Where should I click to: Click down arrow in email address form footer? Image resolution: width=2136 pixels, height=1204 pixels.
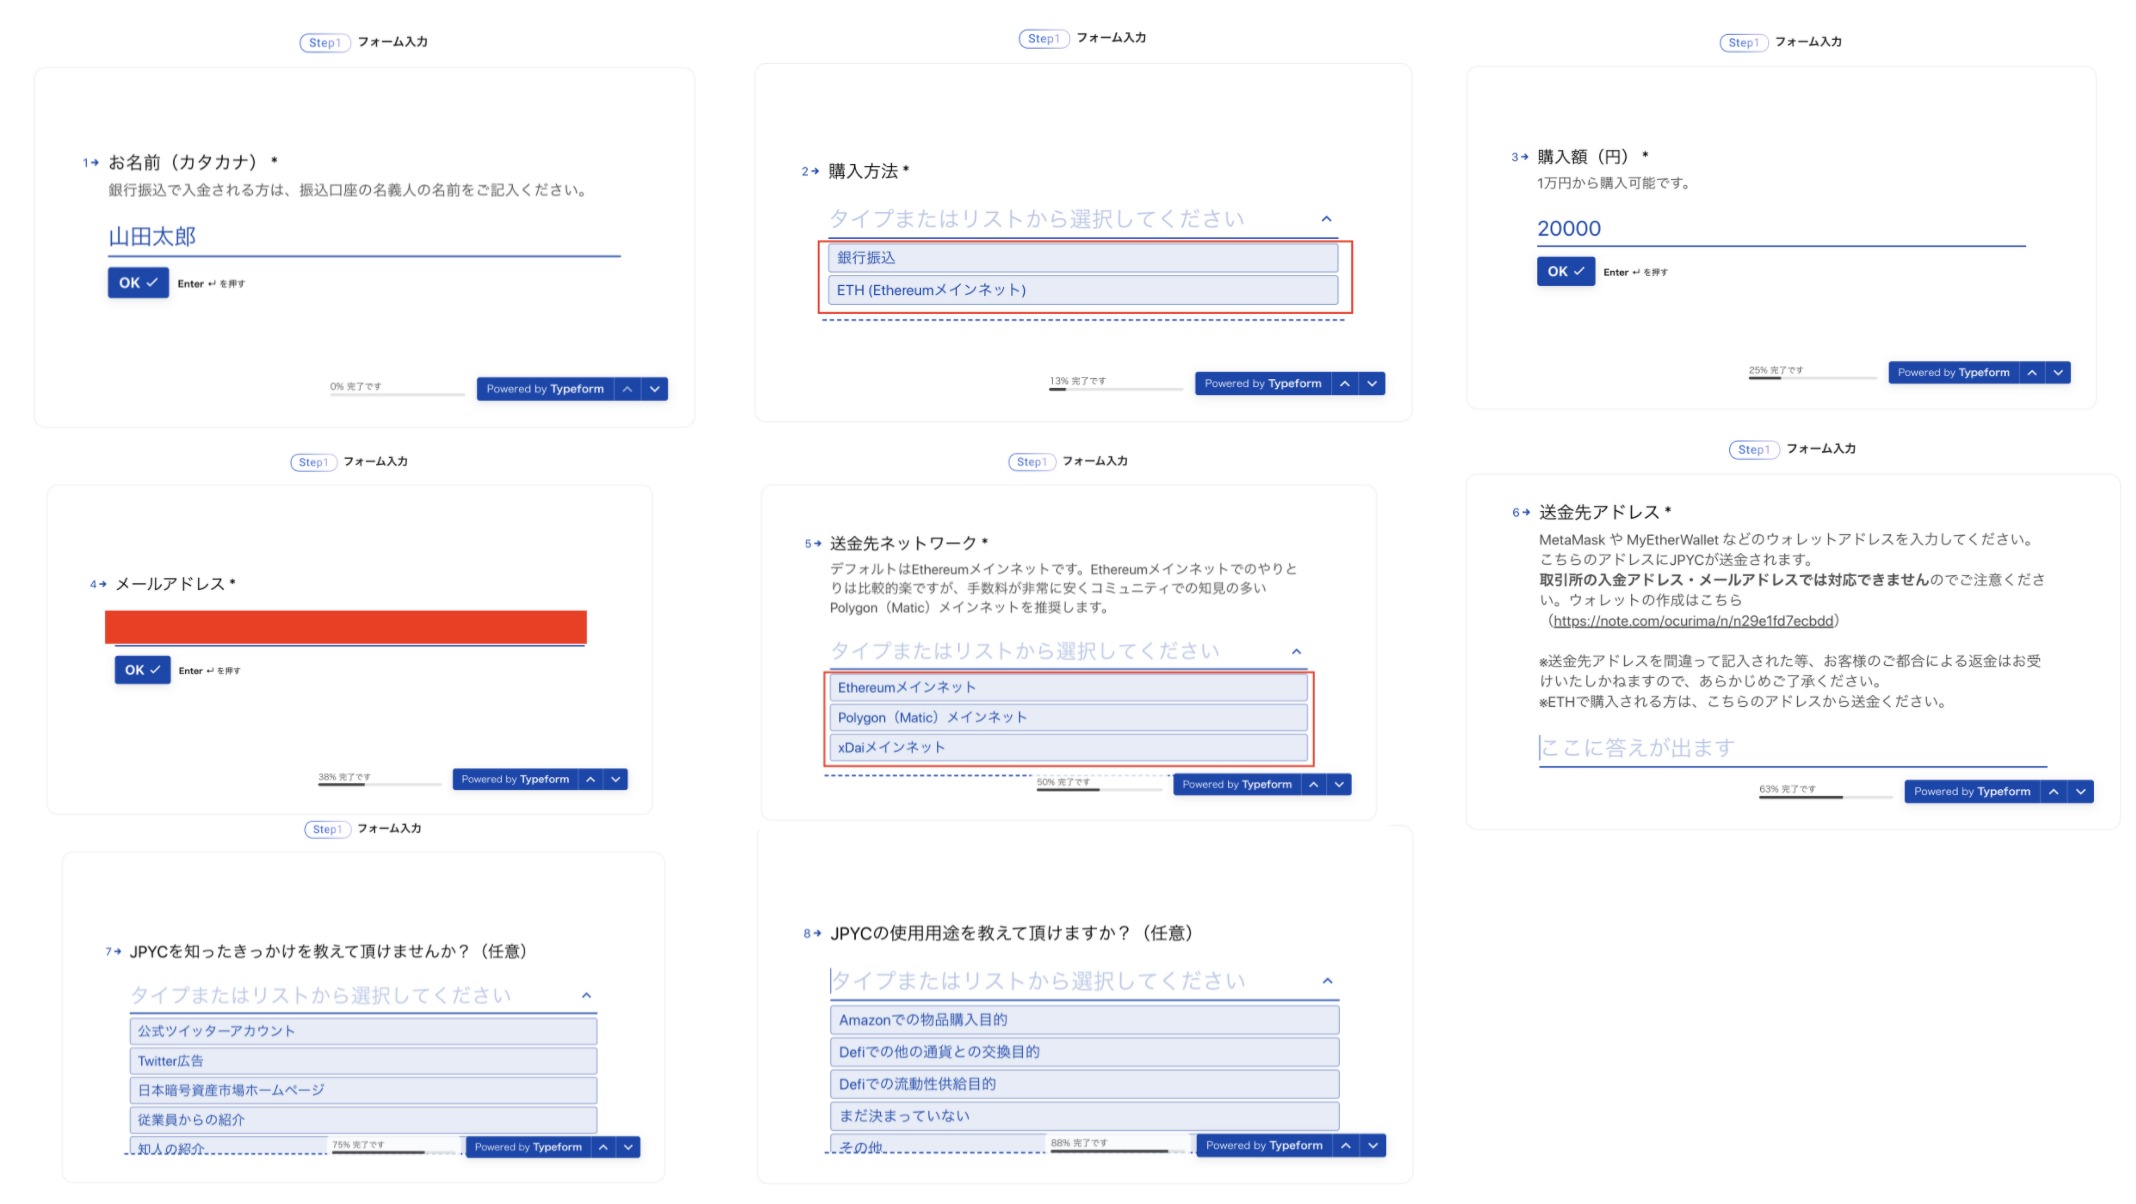[x=616, y=779]
